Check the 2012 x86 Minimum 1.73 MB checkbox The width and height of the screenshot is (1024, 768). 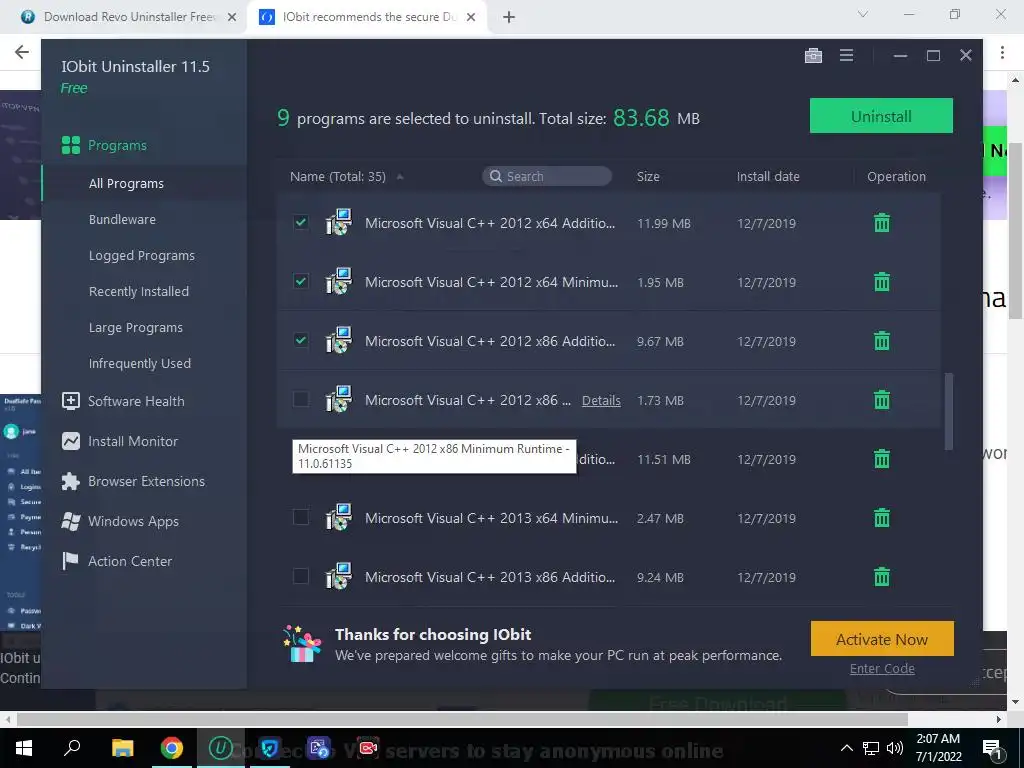[300, 399]
